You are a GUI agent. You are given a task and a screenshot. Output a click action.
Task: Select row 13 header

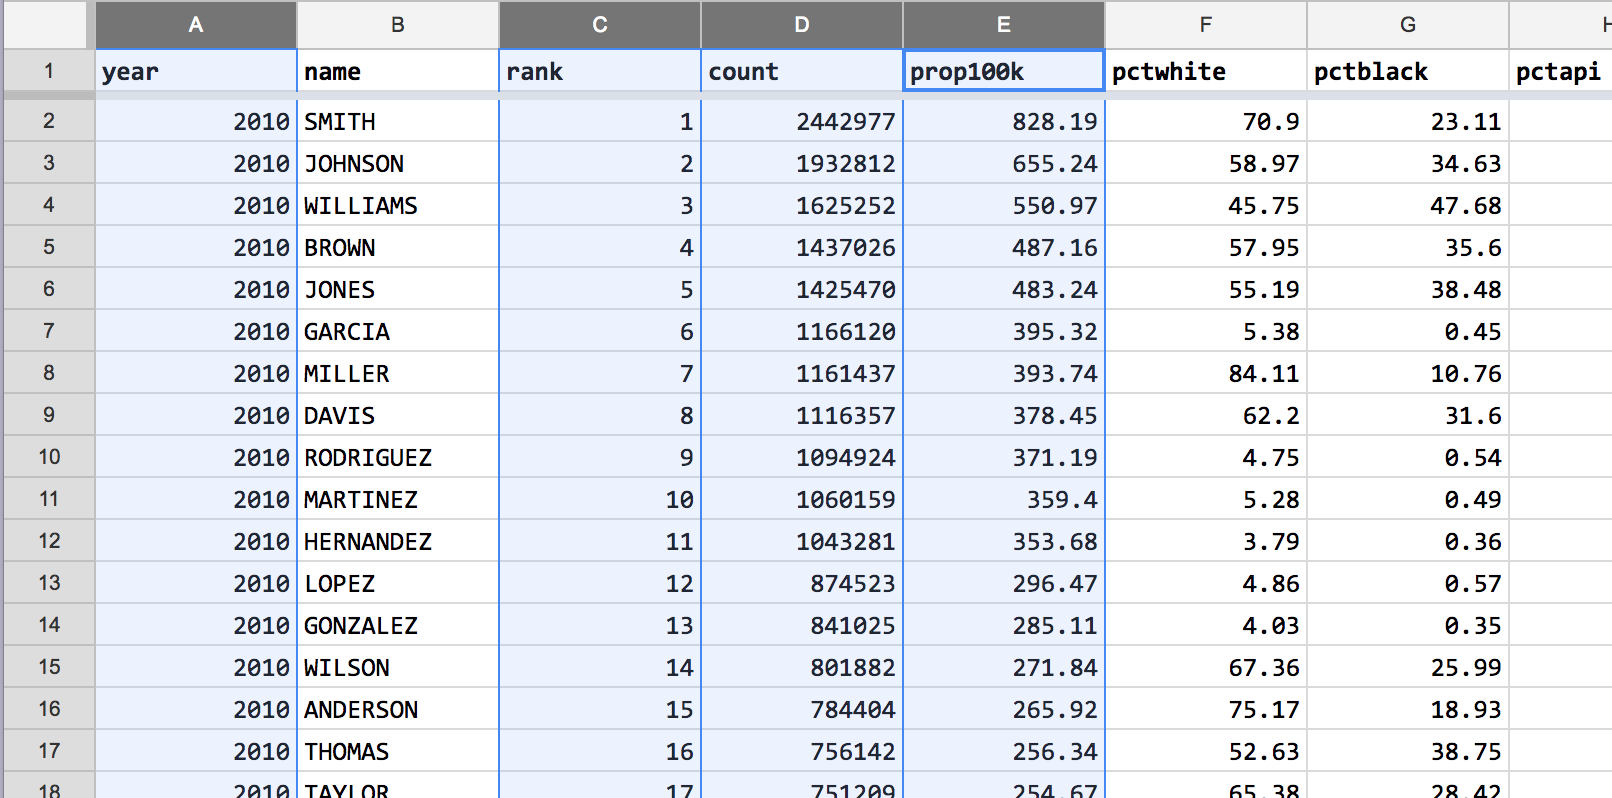[x=48, y=583]
